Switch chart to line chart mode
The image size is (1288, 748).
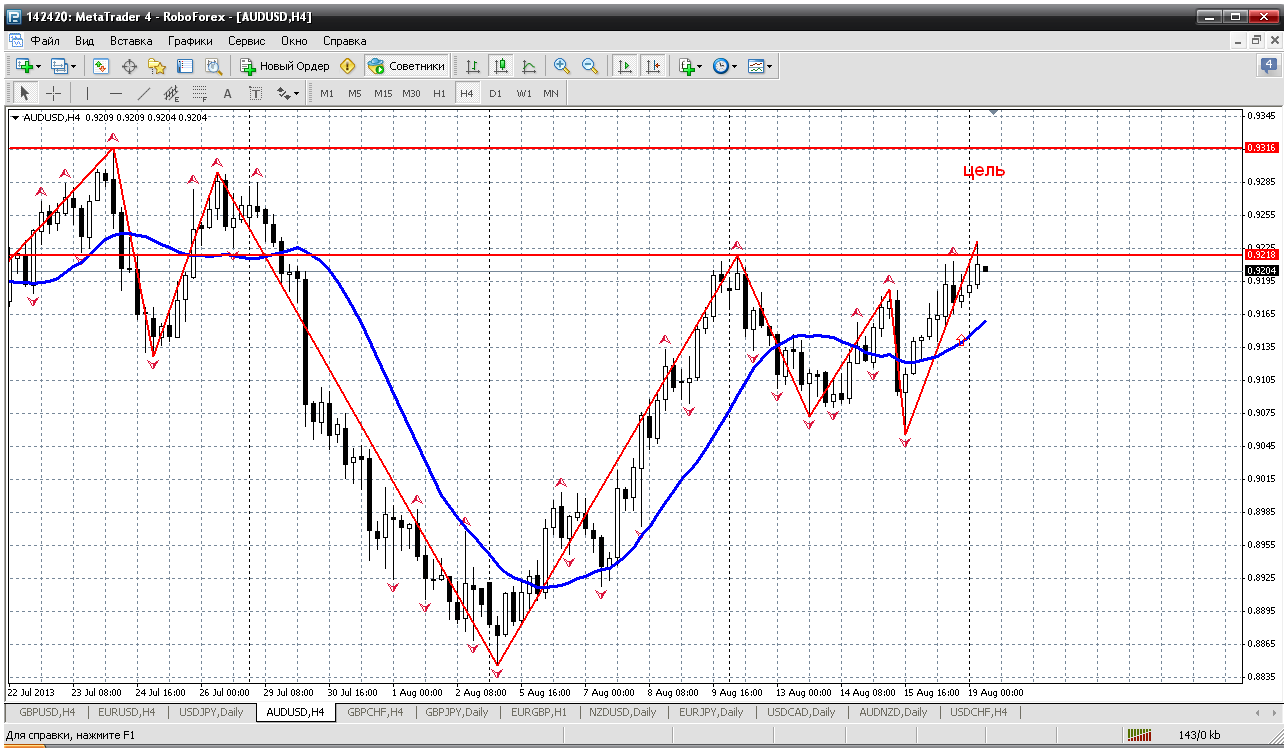tap(529, 66)
